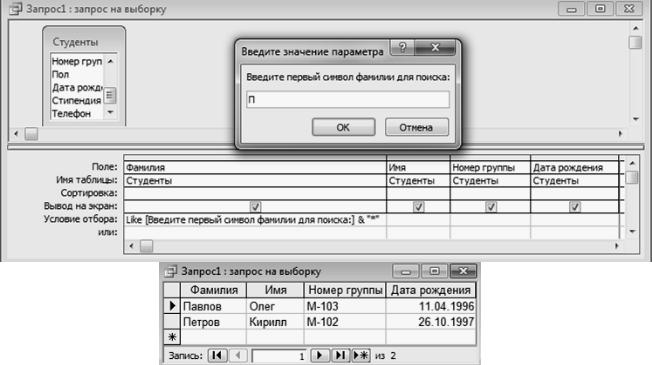
Task: Click the Олег cell
Action: pos(275,306)
